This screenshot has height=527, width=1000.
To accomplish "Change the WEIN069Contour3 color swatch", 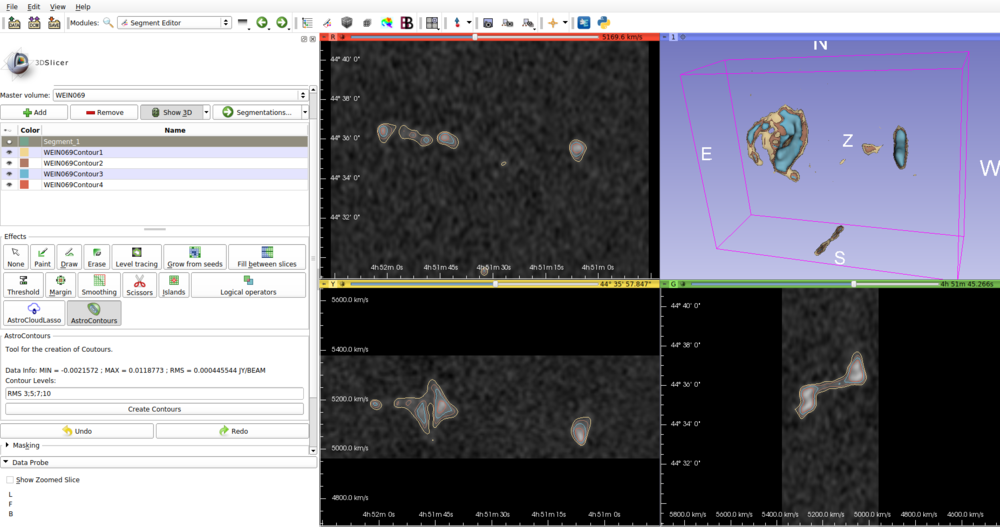I will pos(24,174).
